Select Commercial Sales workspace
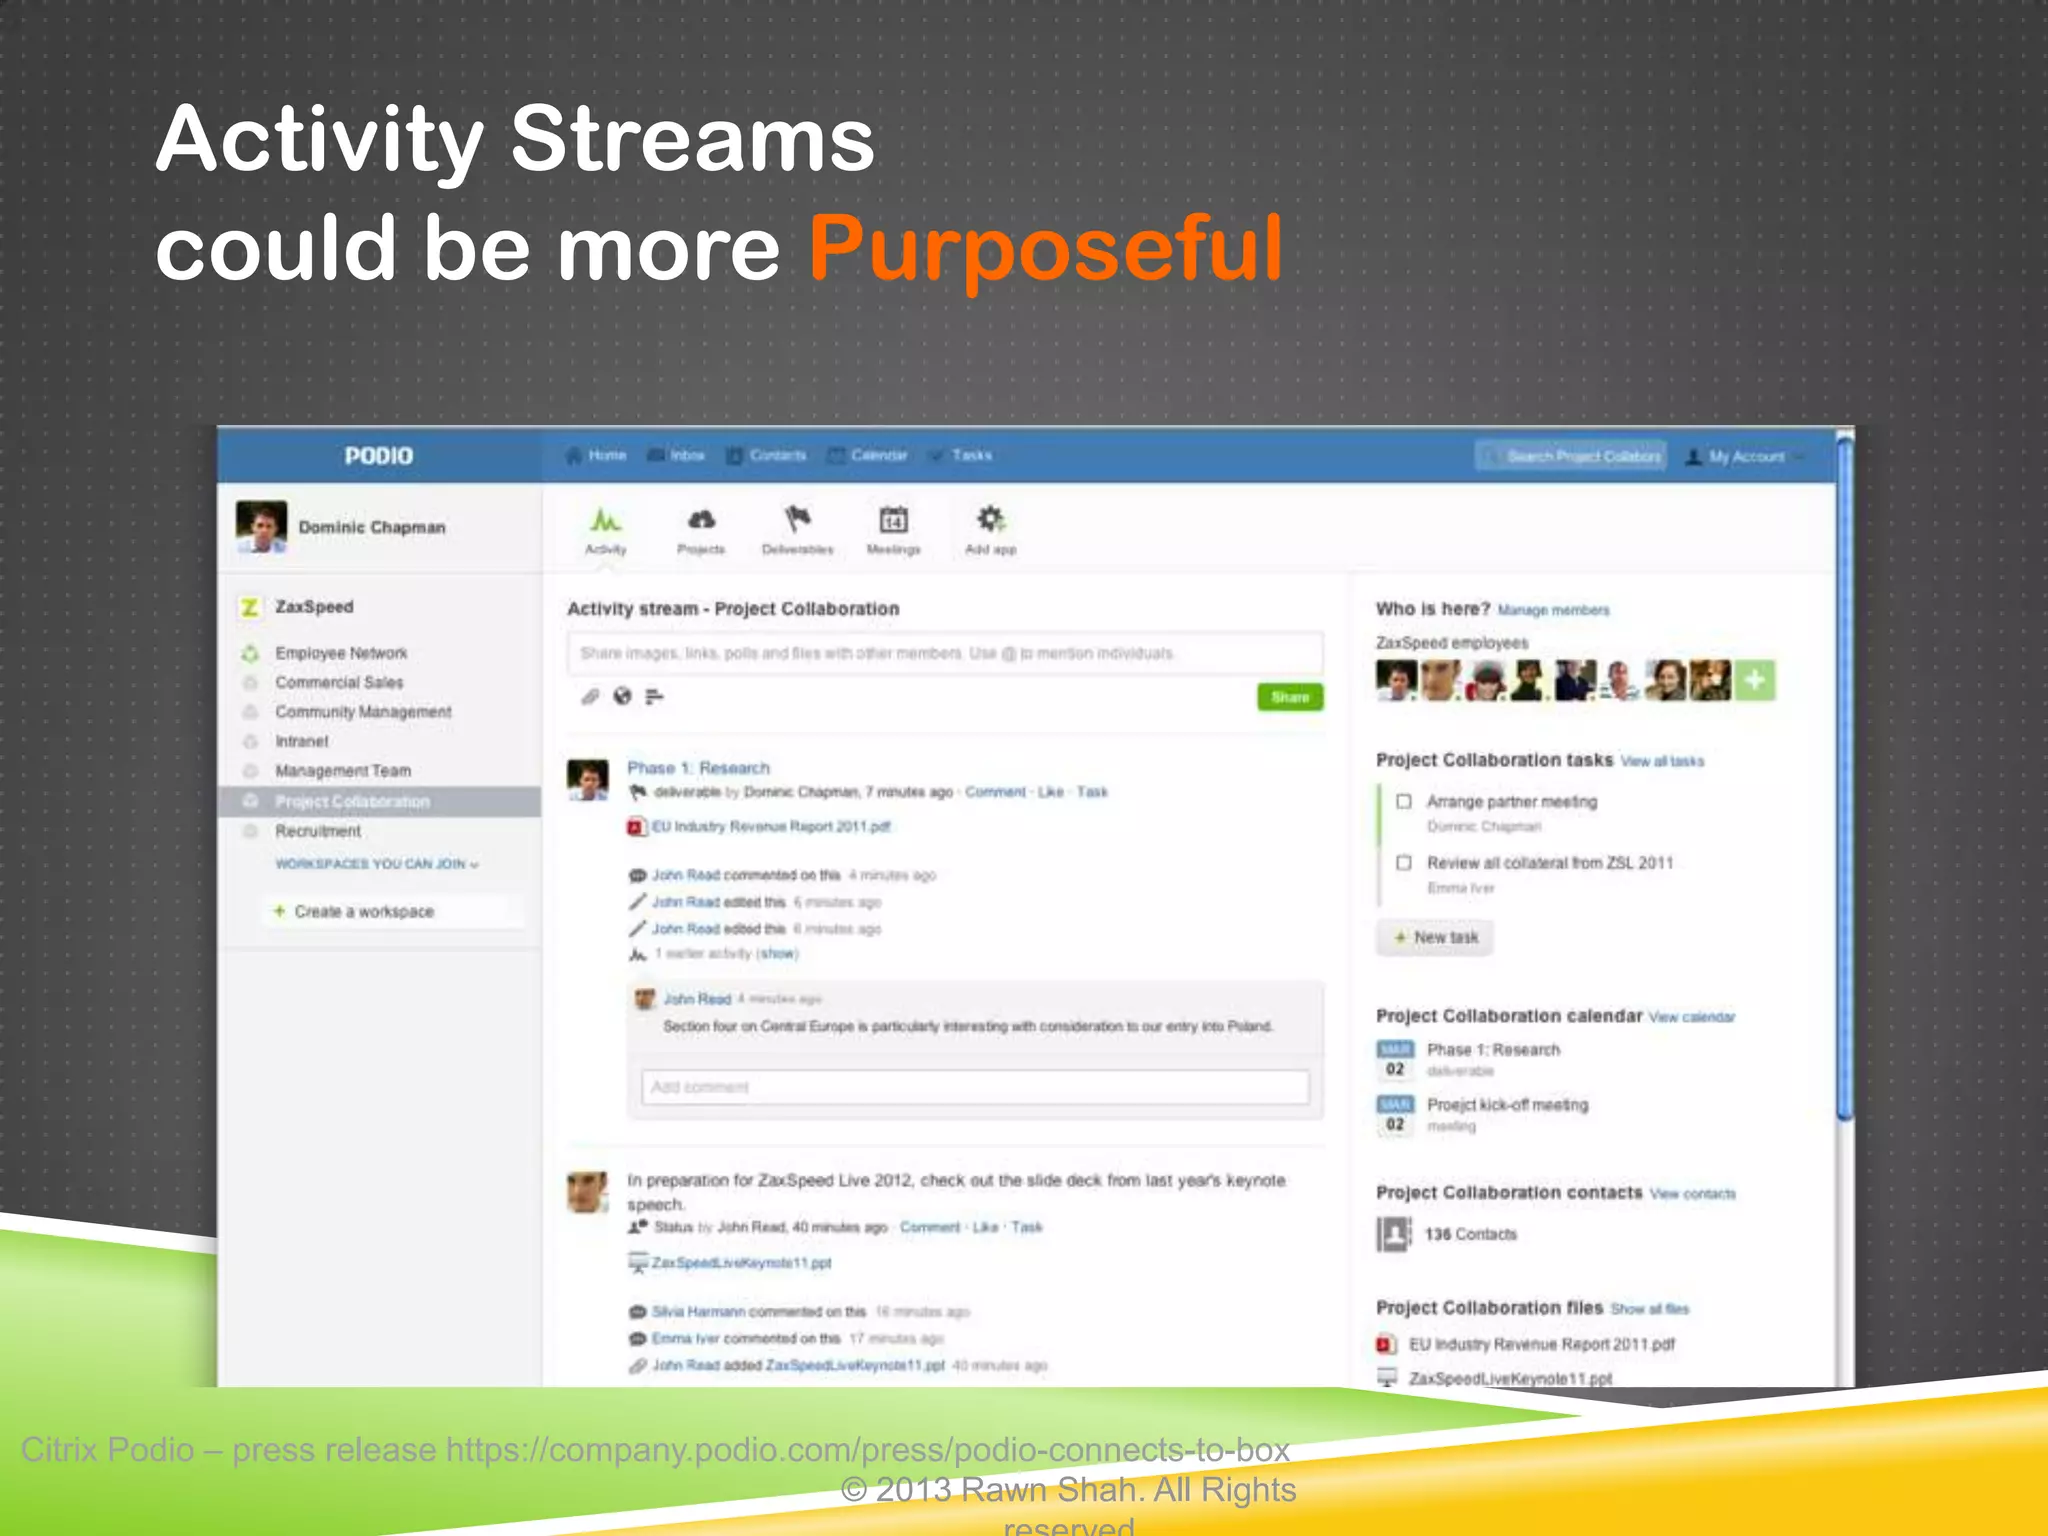 (x=339, y=682)
